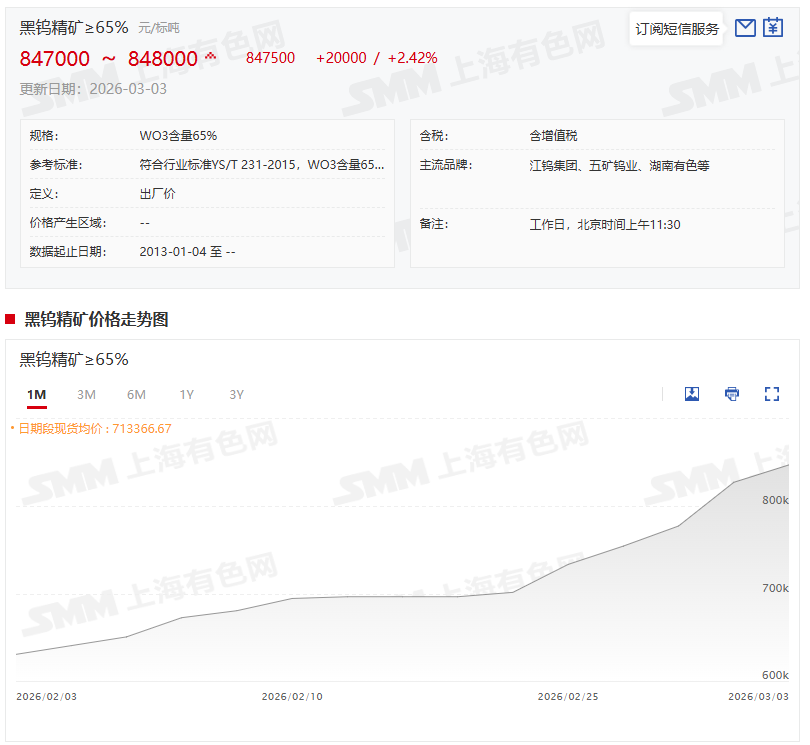The image size is (810, 745).
Task: Click the 2026/02/10 date on x-axis
Action: (291, 696)
